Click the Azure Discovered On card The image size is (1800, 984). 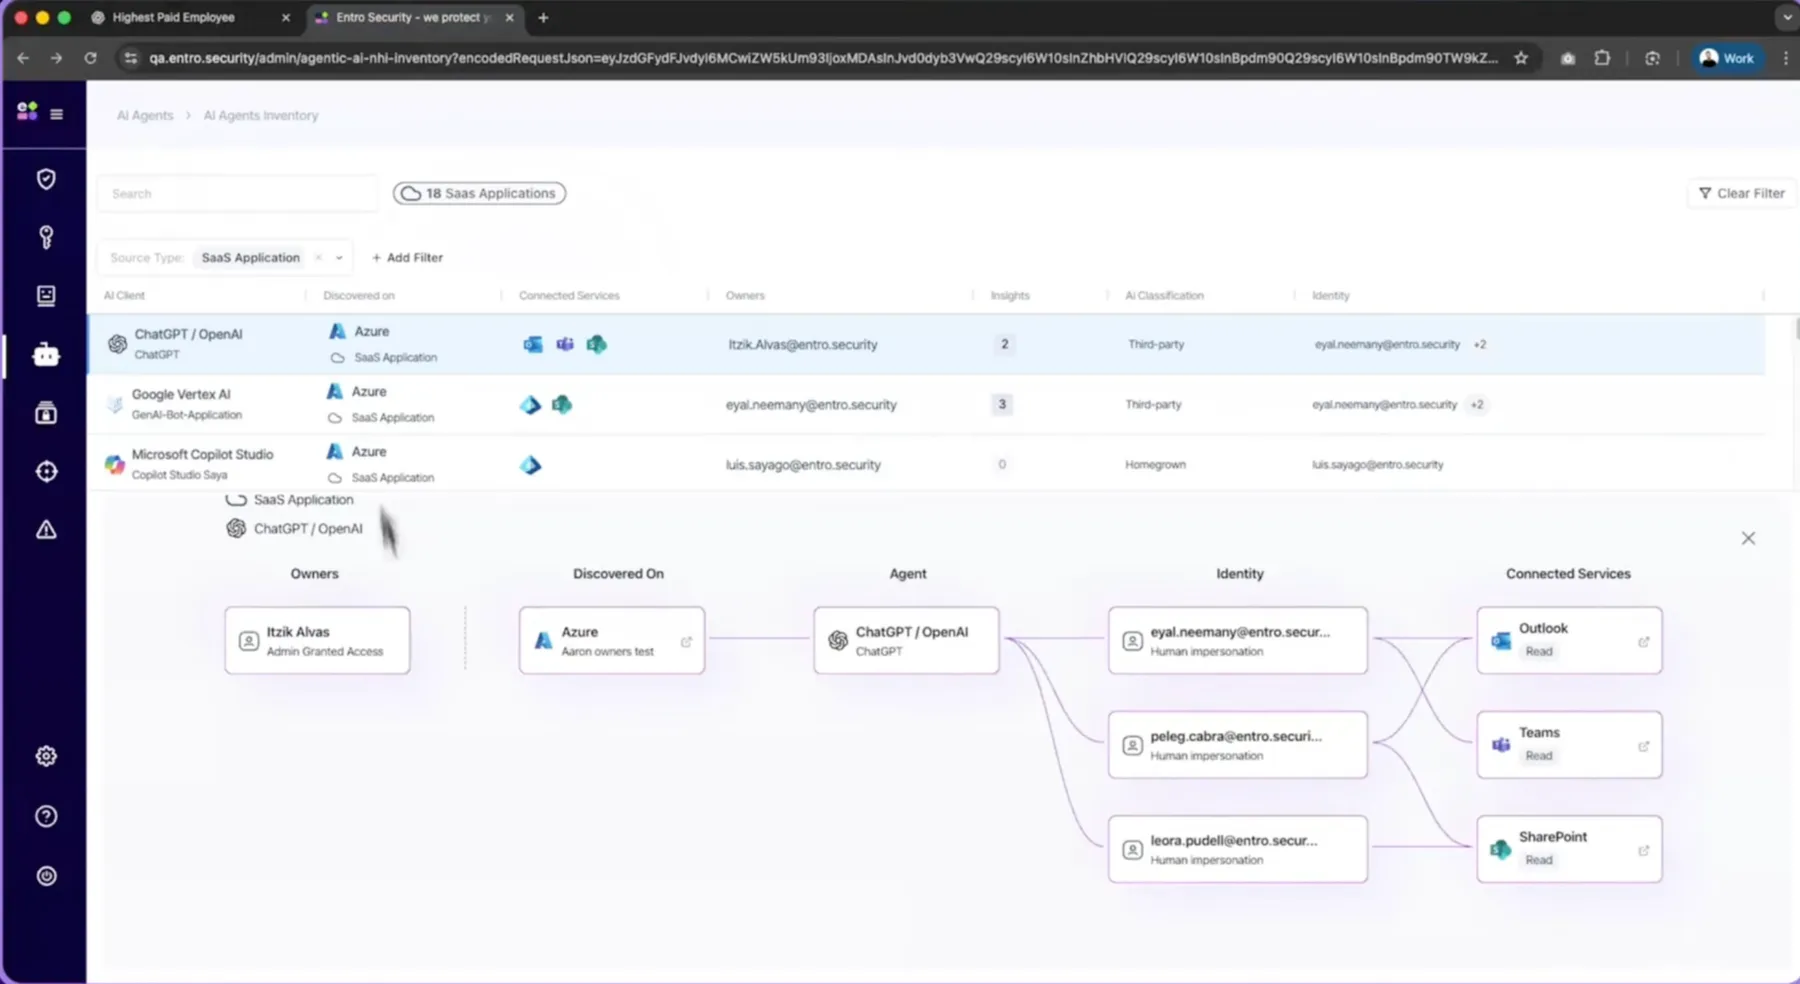click(611, 640)
